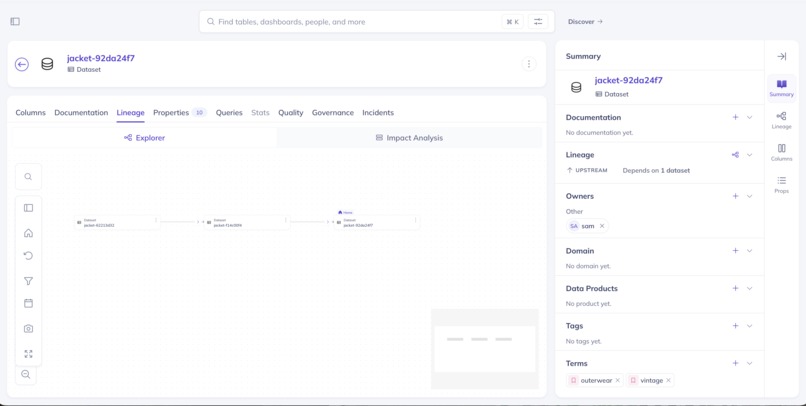Collapse the Terms section chevron
The height and width of the screenshot is (406, 806).
(749, 363)
